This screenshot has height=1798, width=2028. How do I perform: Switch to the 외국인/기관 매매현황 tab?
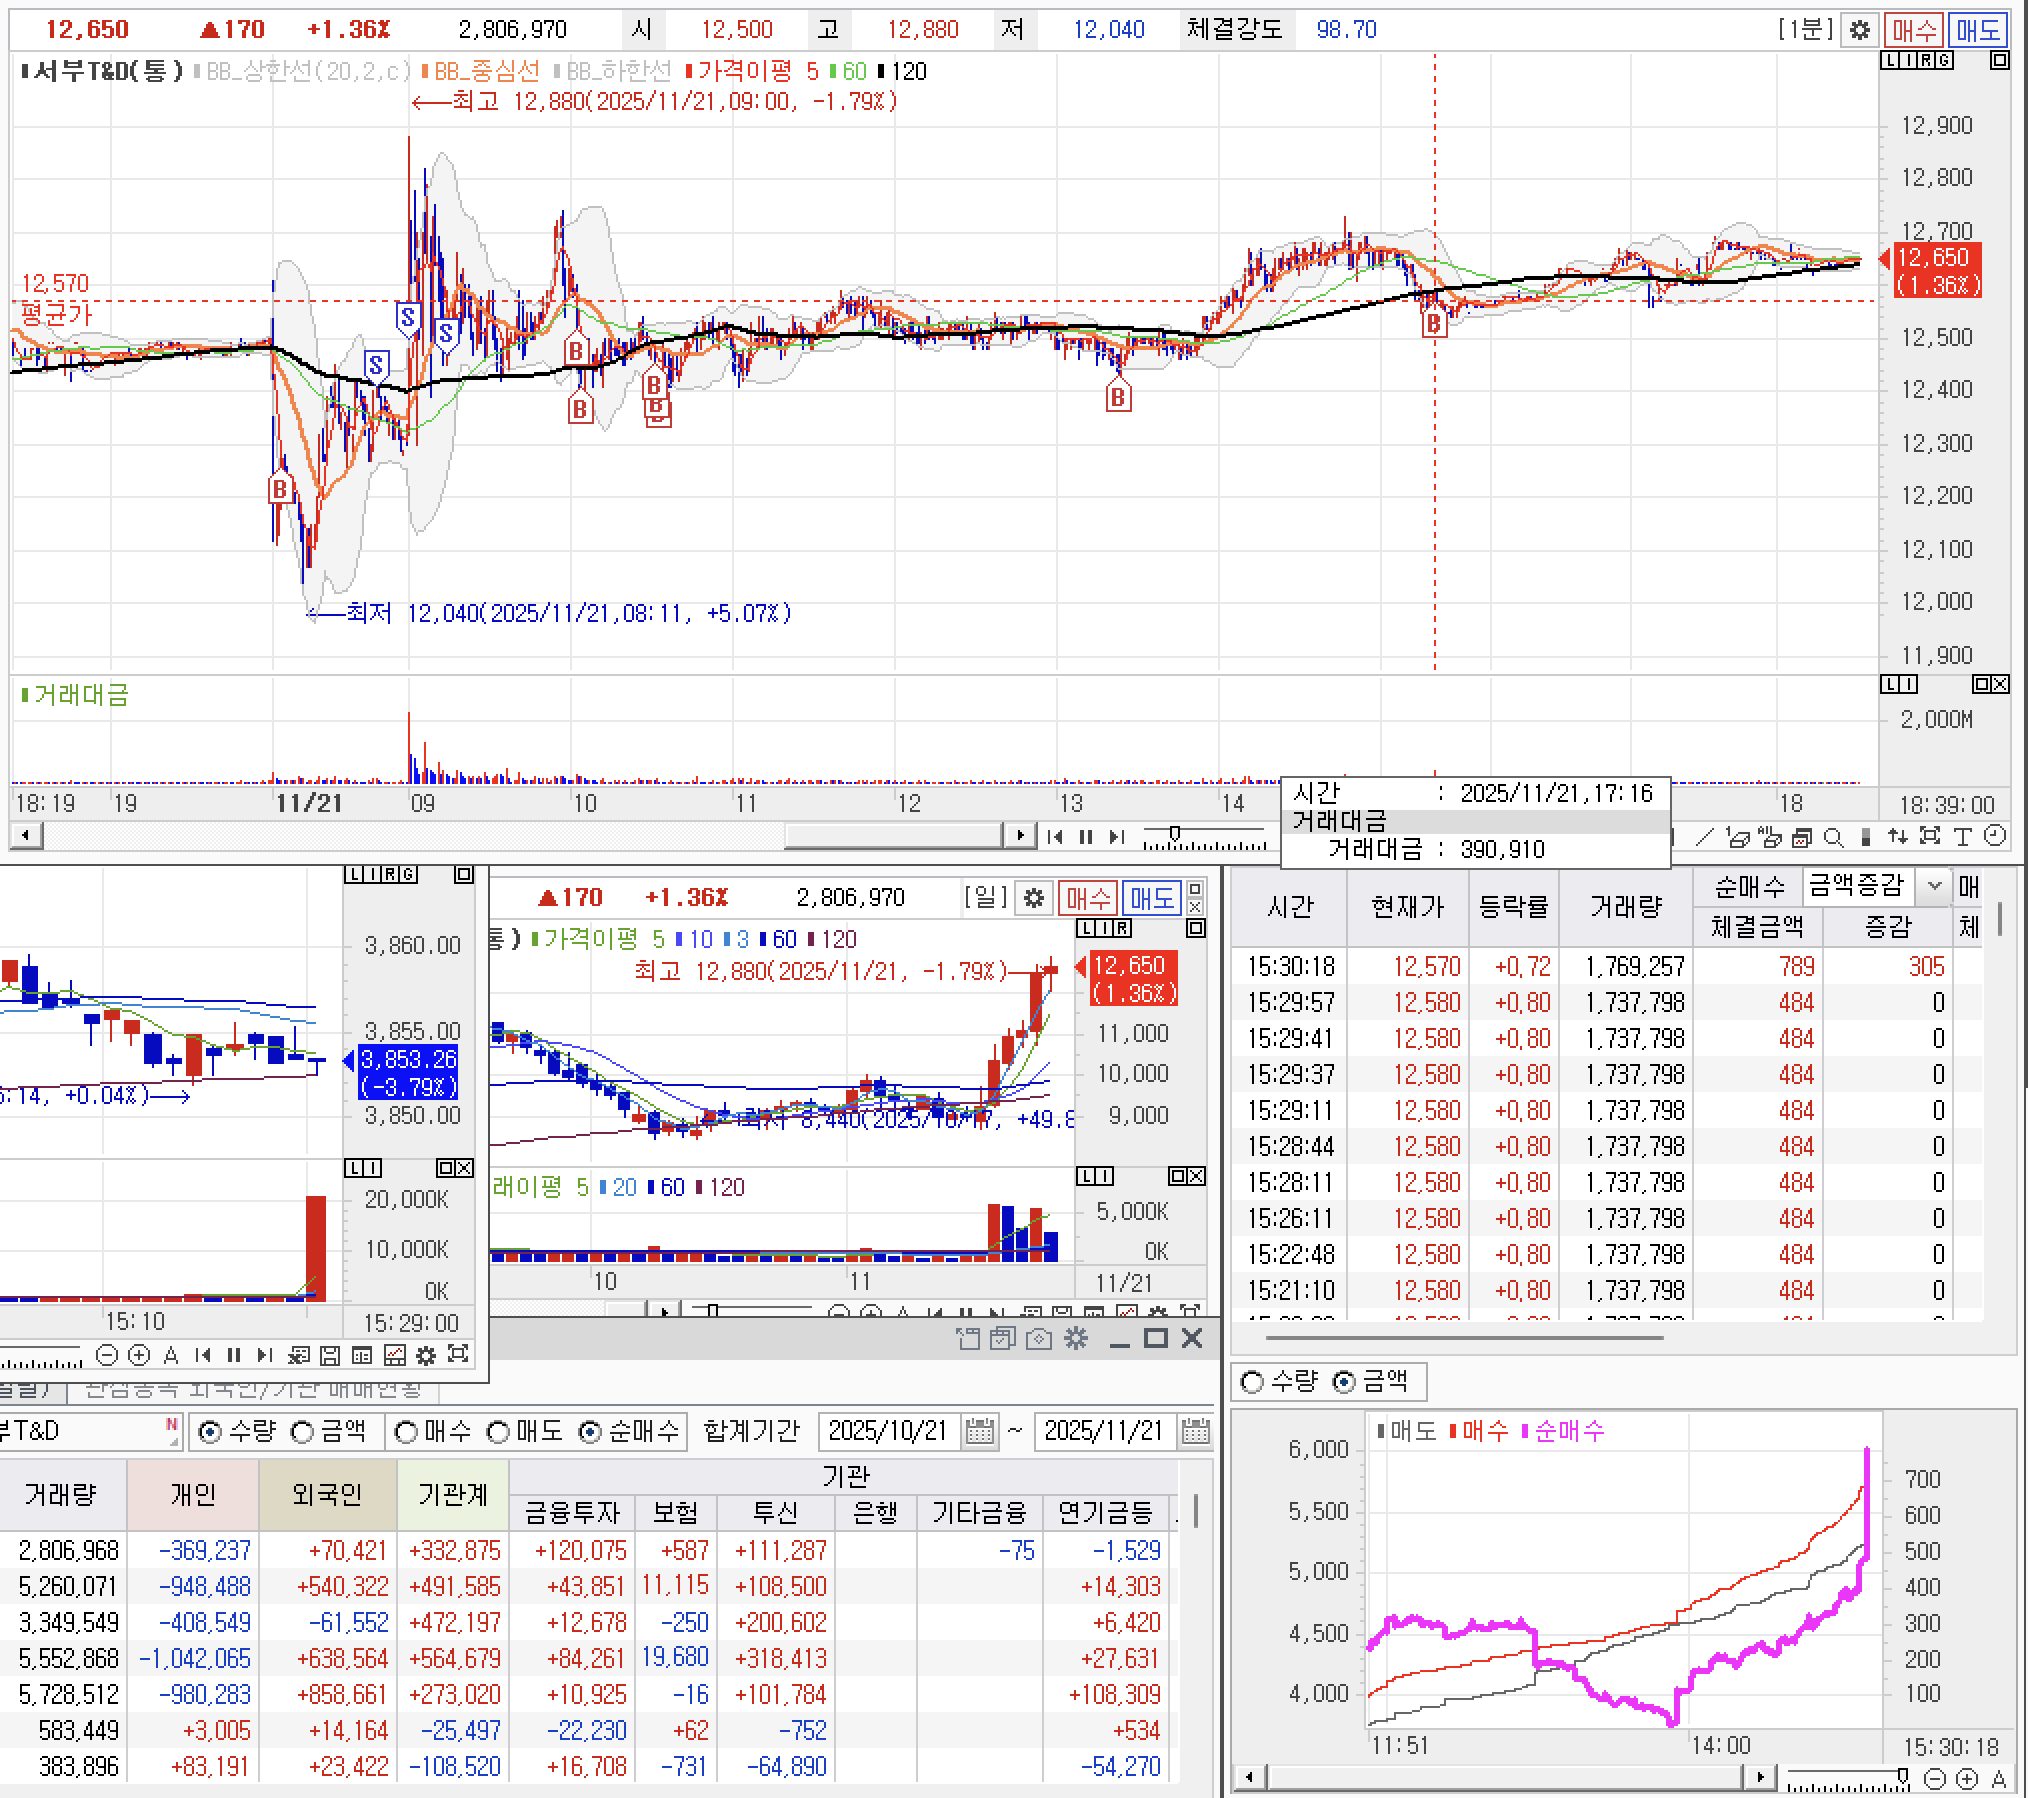tap(252, 1389)
